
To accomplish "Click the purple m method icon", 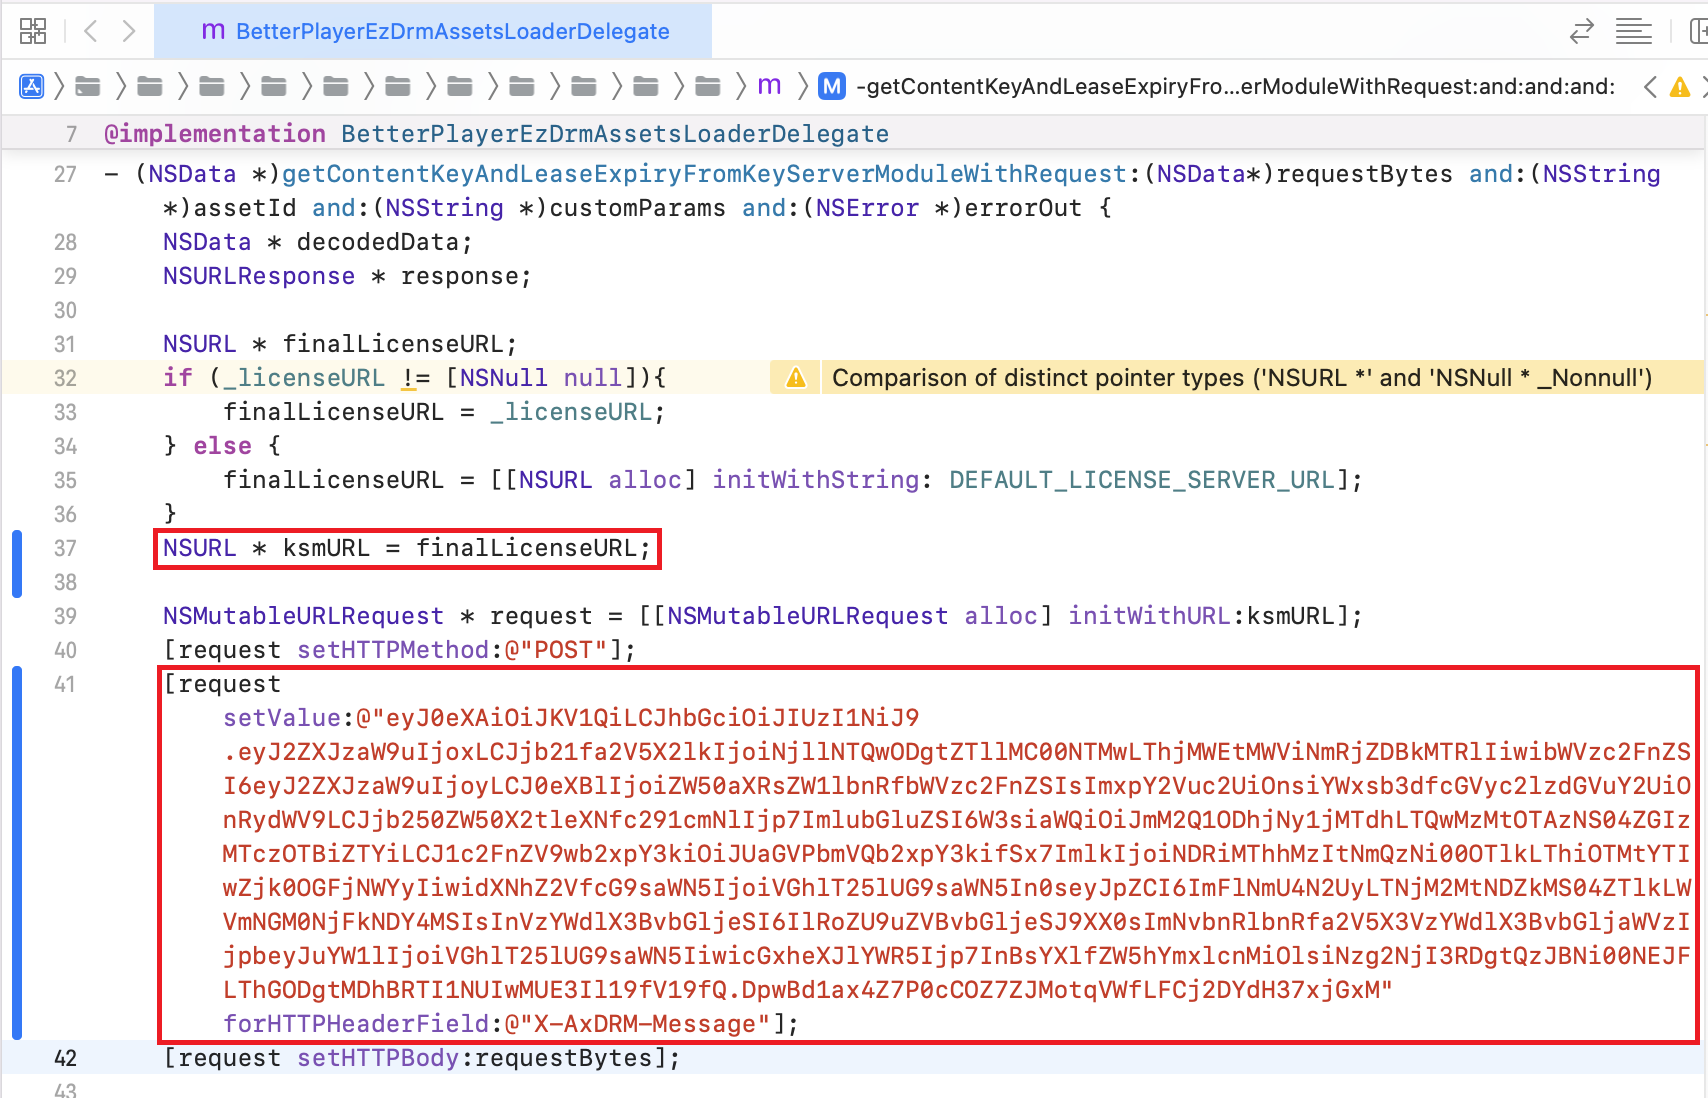I will point(769,86).
